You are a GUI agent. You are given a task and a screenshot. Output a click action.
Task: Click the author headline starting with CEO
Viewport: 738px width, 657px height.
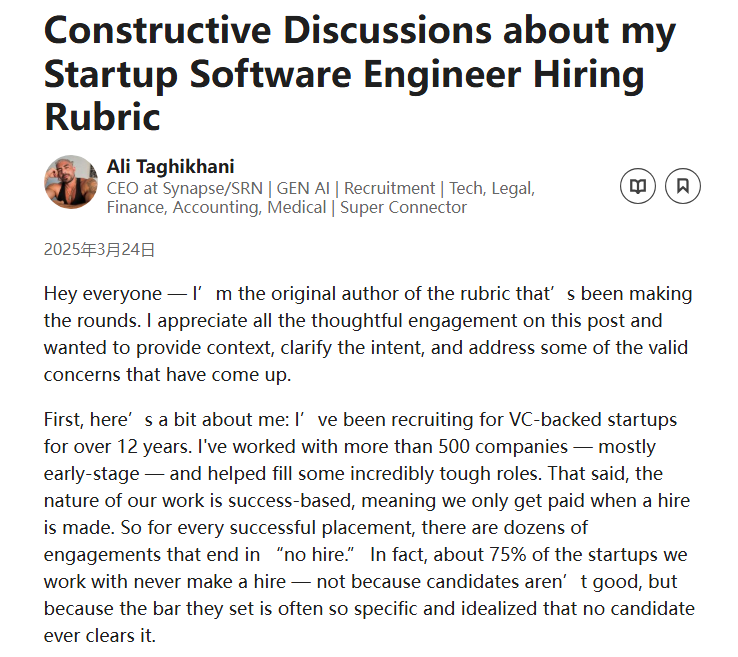321,198
